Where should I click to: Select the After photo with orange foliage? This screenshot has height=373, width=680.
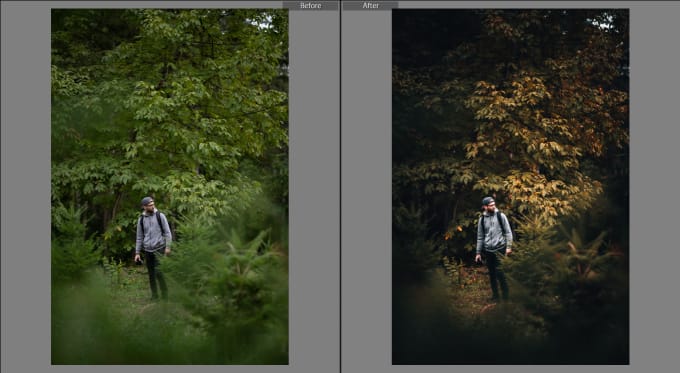[x=510, y=186]
